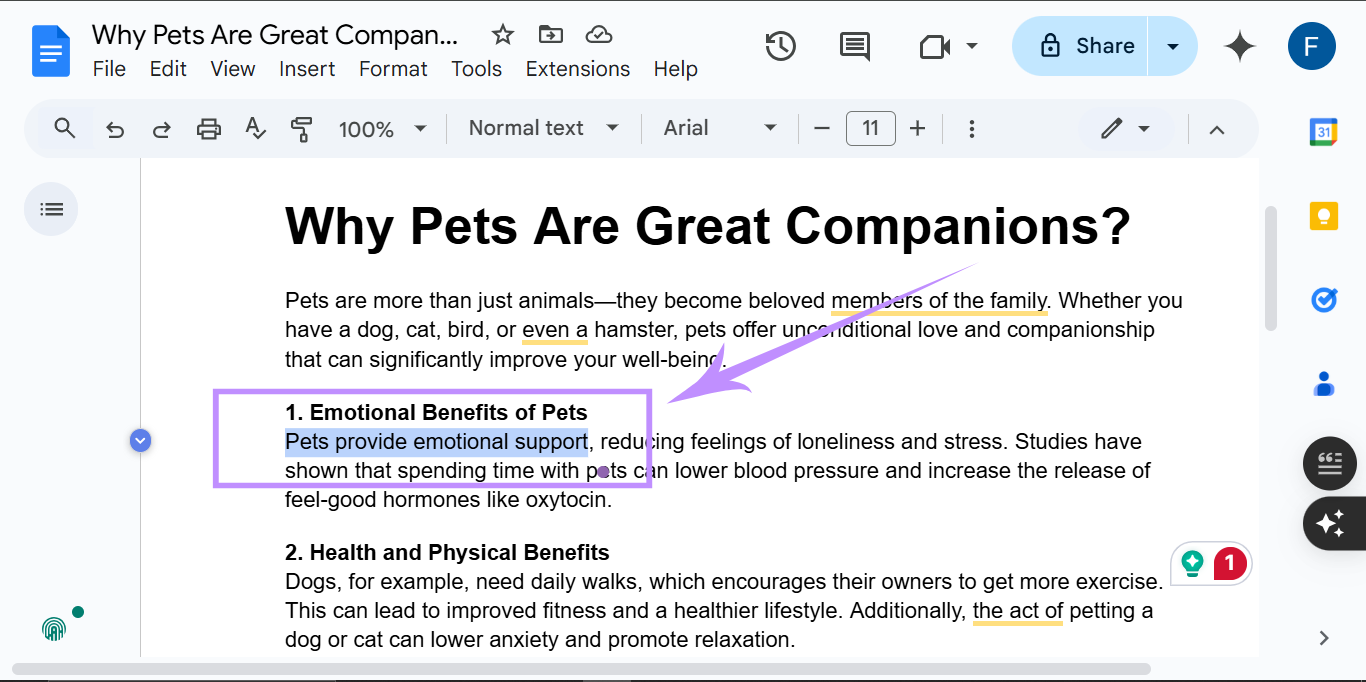1366x682 pixels.
Task: Open Contacts in the side panel
Action: tap(1324, 383)
